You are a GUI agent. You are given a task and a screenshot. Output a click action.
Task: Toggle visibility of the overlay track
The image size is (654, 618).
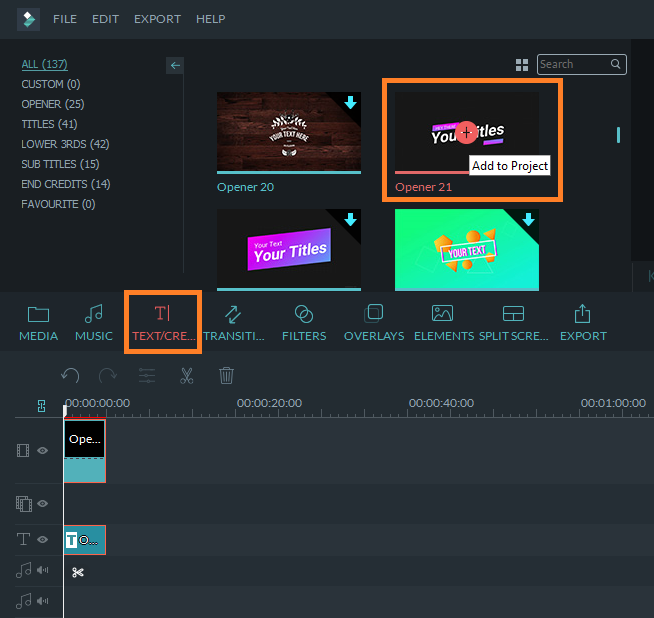(x=43, y=504)
